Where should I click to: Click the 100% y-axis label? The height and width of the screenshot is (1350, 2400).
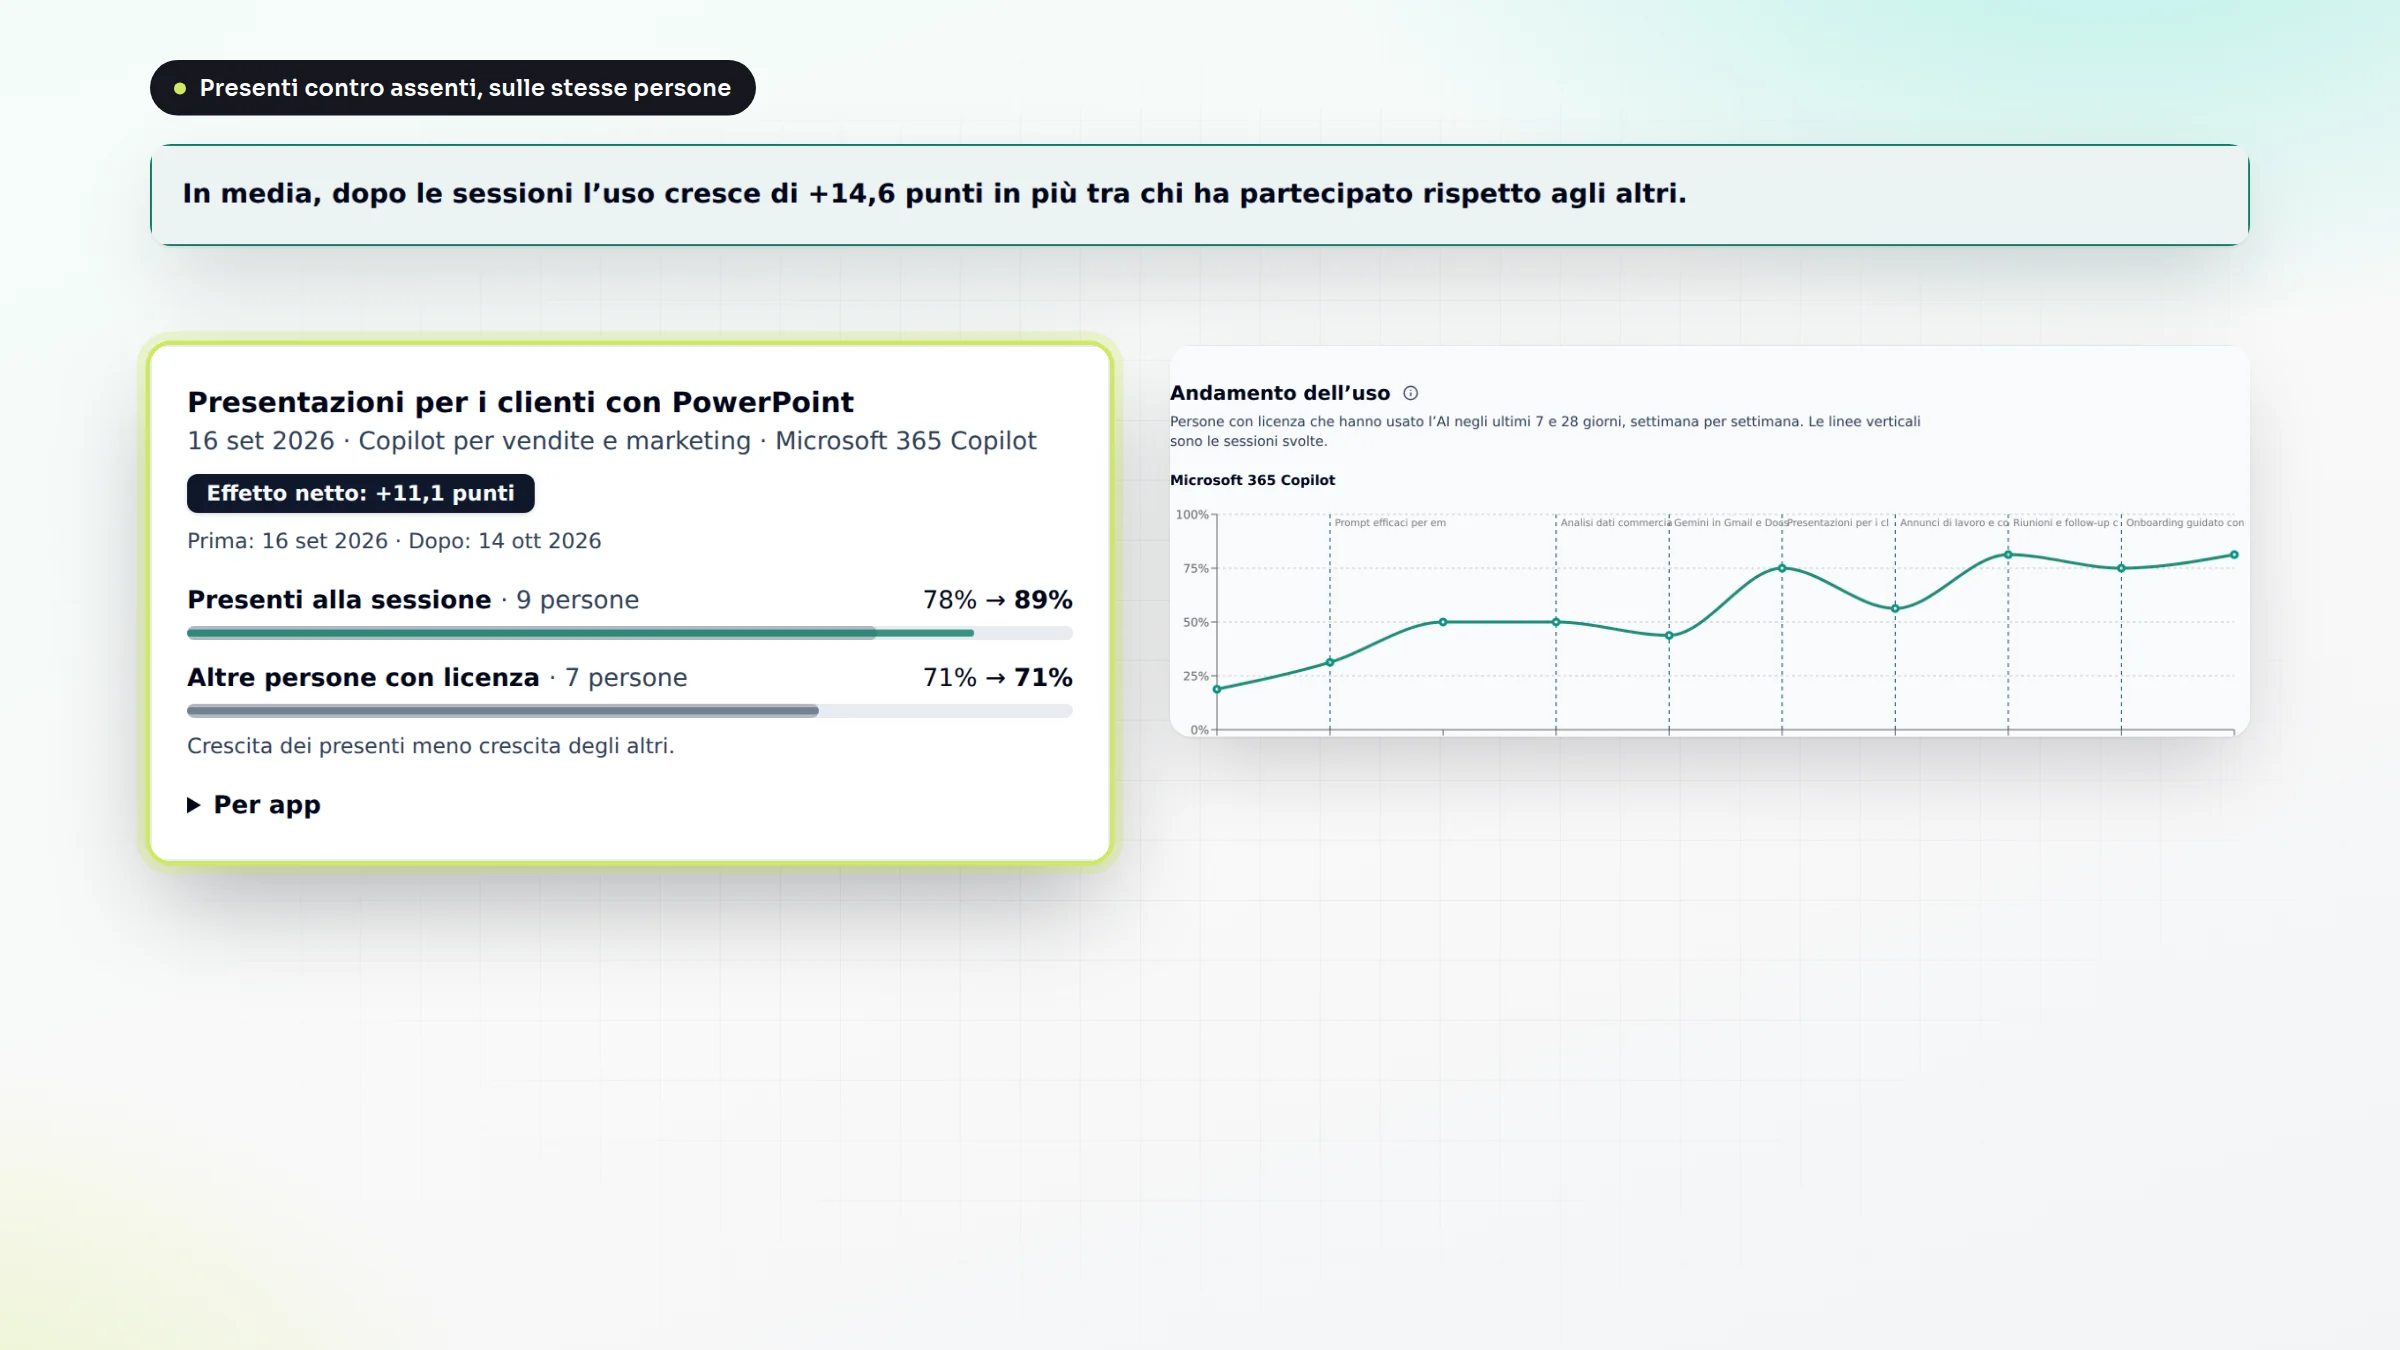pyautogui.click(x=1192, y=515)
